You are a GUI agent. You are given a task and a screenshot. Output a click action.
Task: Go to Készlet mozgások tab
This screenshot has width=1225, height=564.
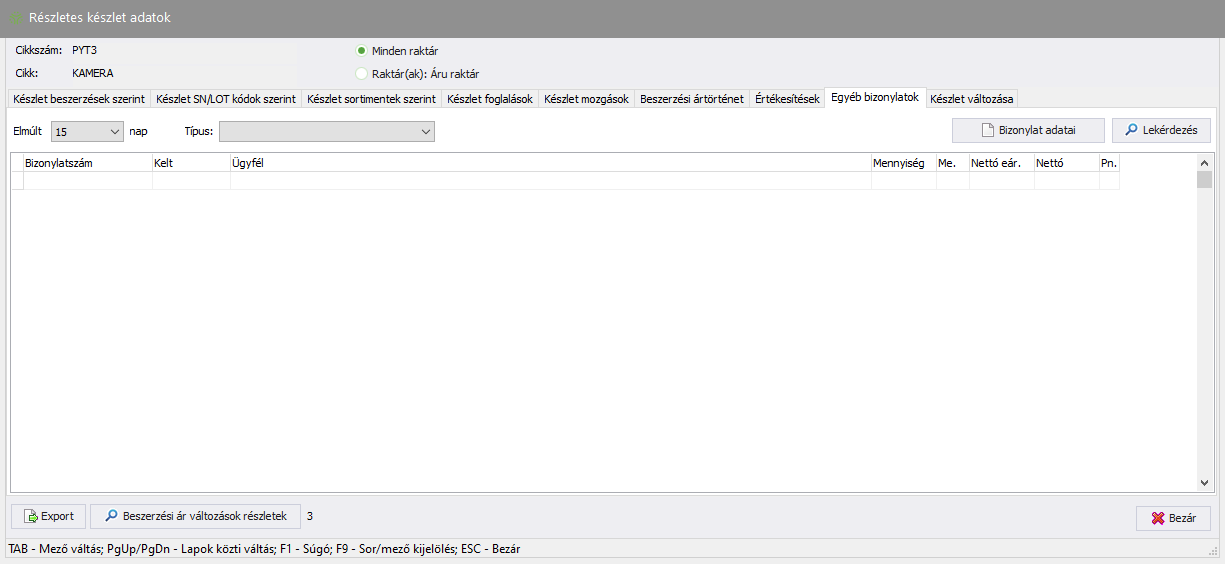coord(586,99)
